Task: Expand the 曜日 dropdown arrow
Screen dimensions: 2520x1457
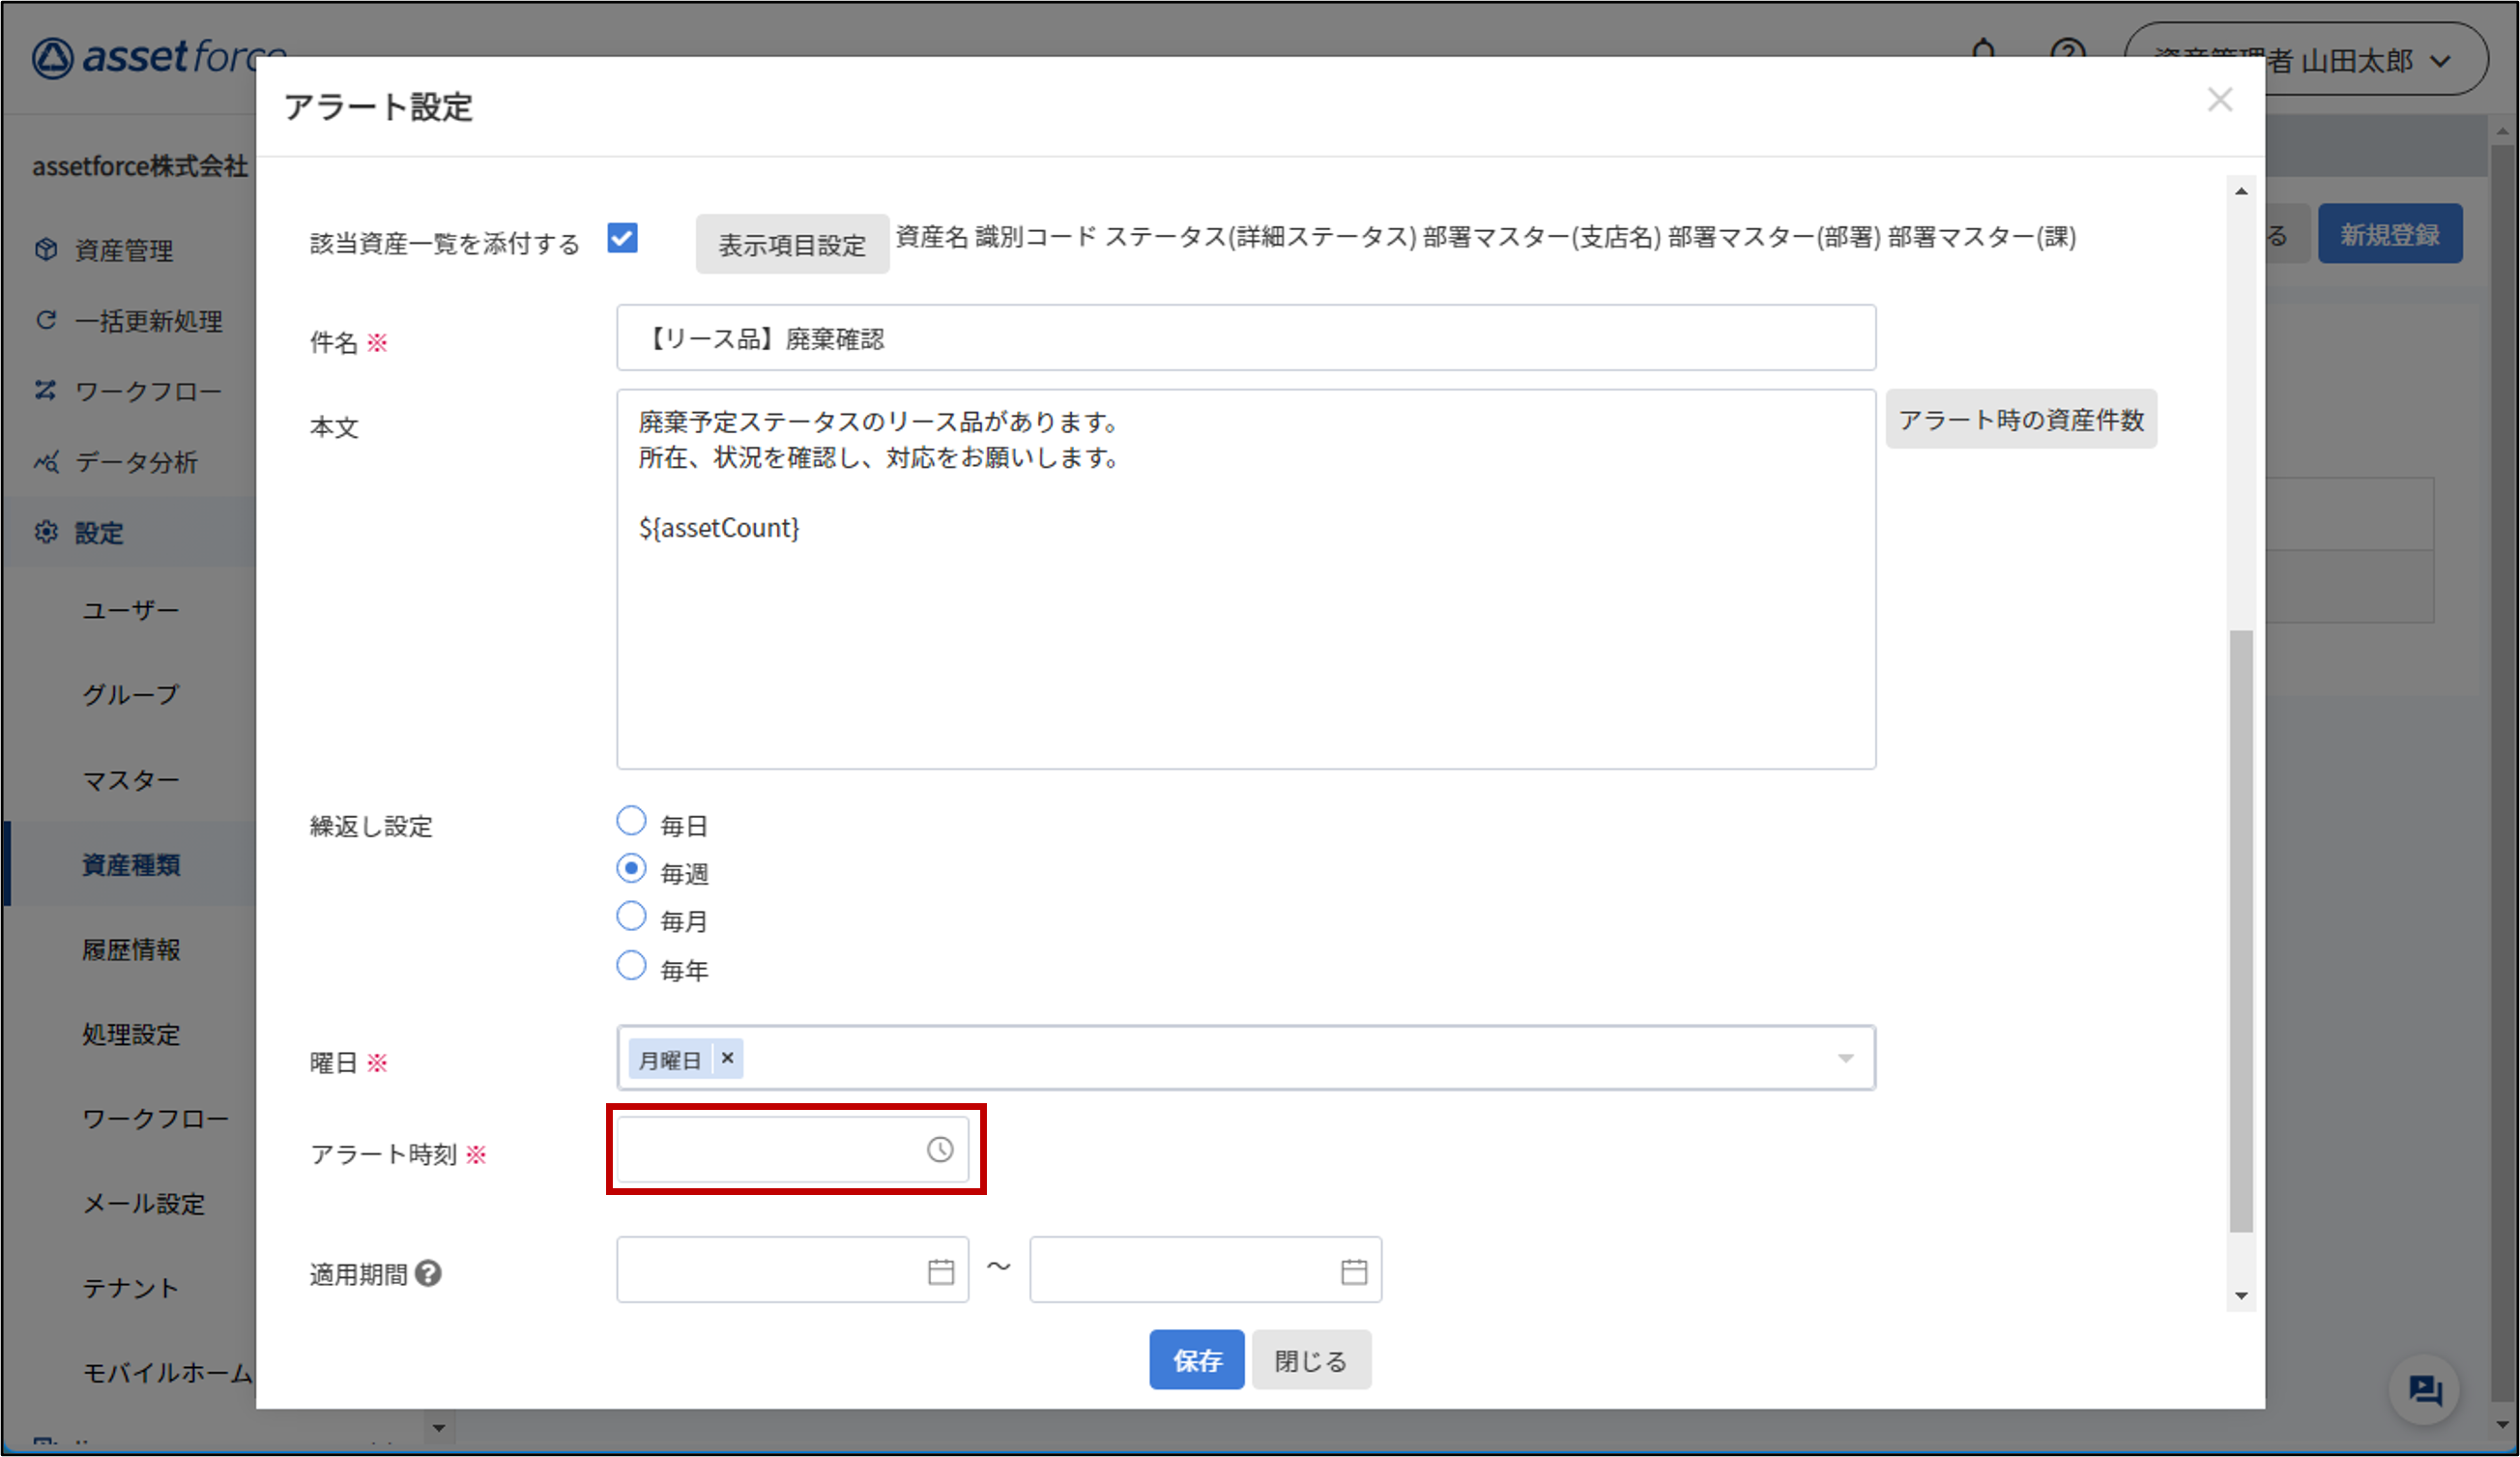Action: (x=1845, y=1058)
